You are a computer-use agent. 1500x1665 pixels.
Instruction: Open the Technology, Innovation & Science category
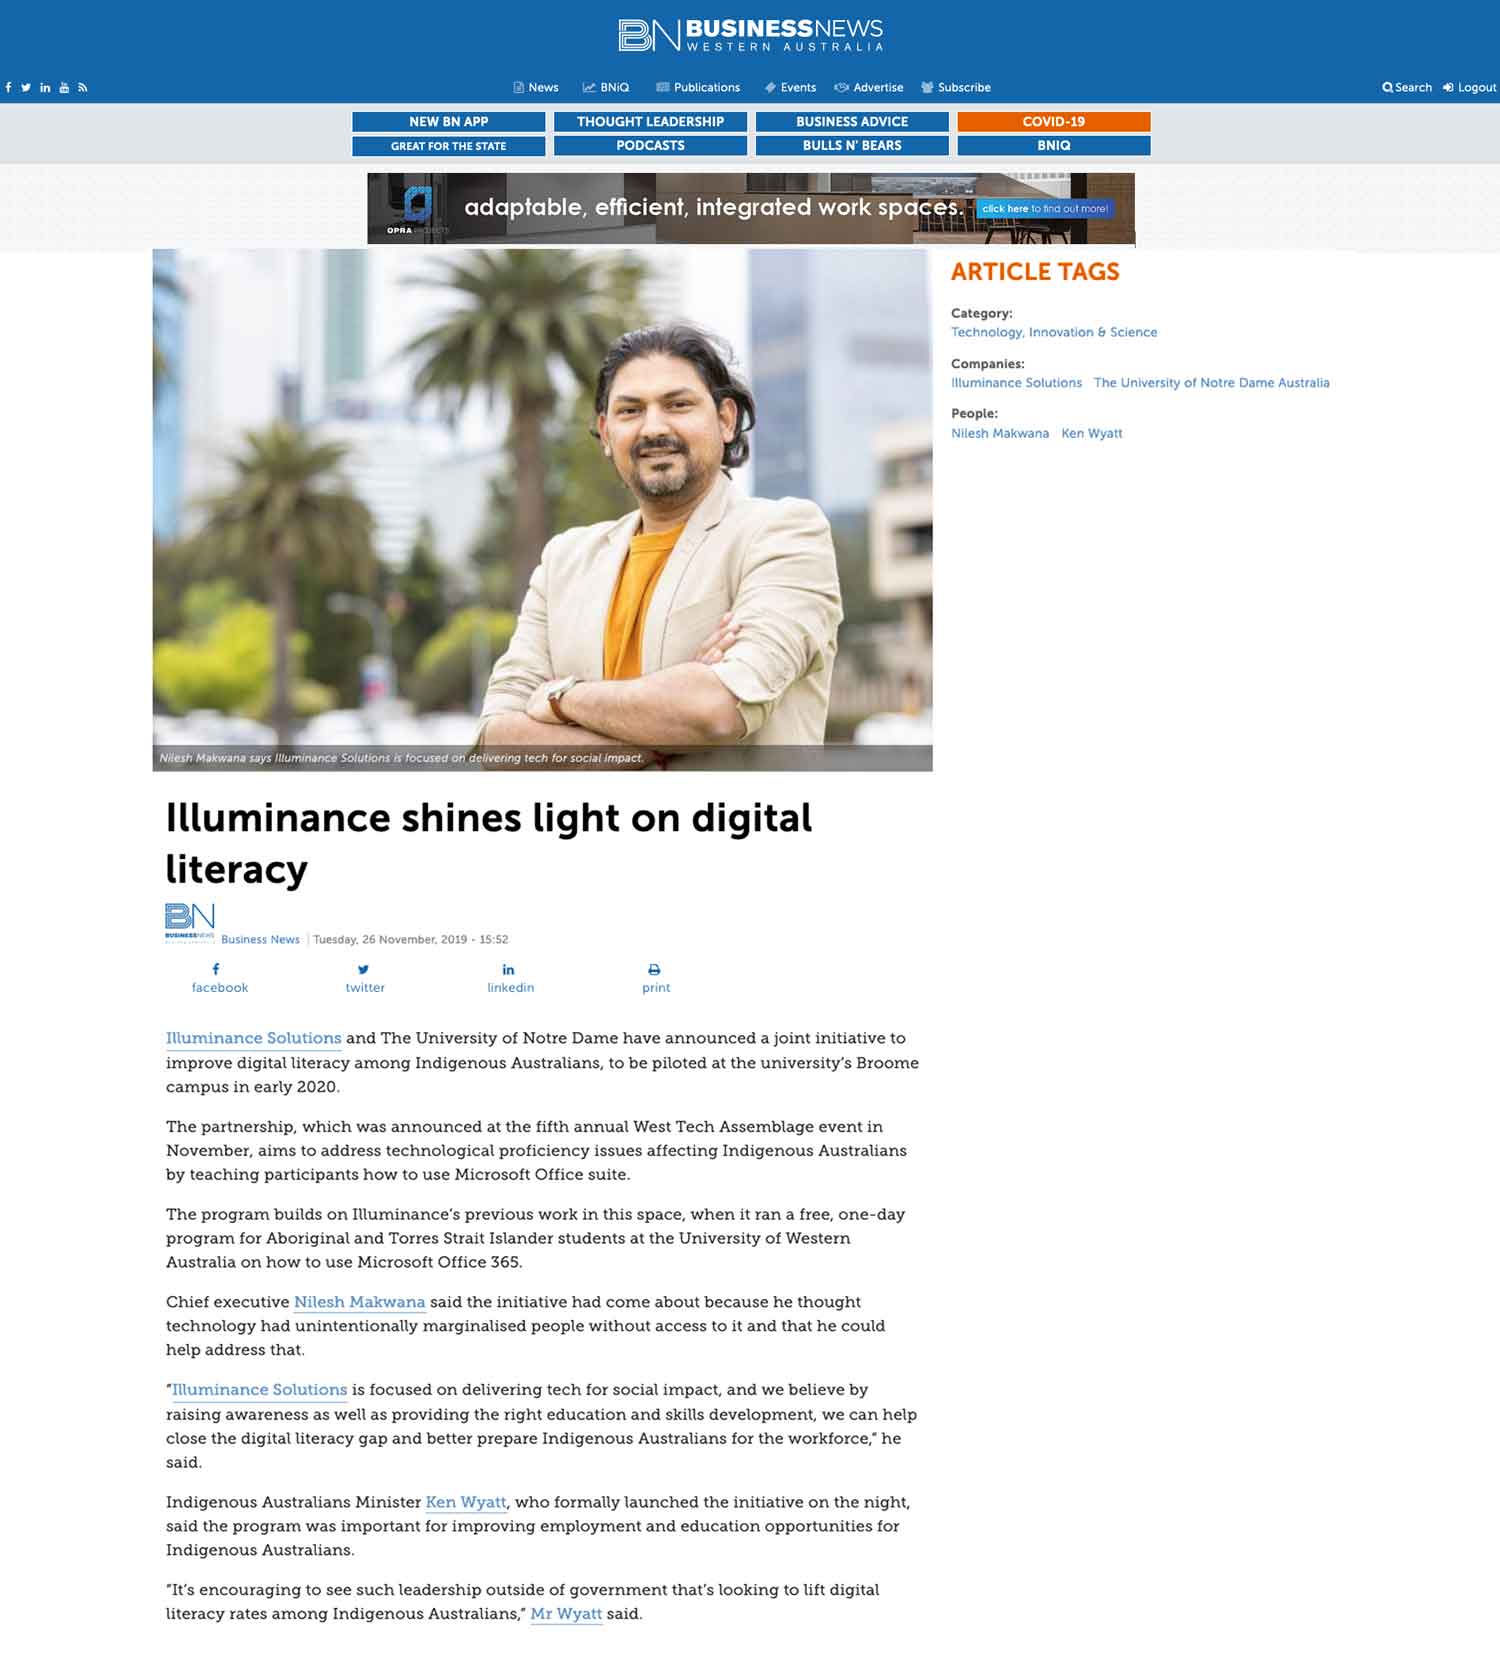(x=1054, y=332)
